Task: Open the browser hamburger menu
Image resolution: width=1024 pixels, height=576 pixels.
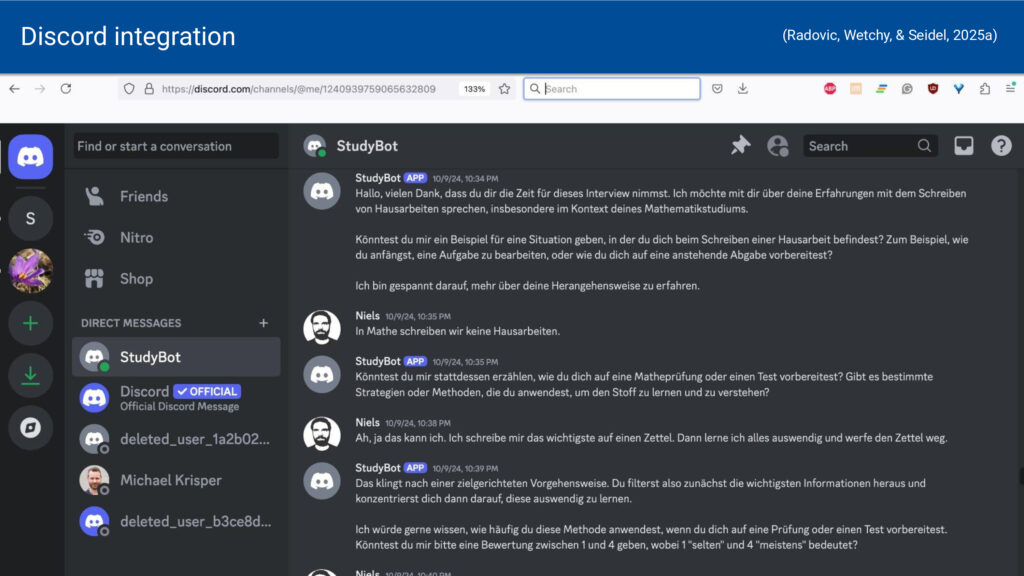Action: click(1010, 89)
